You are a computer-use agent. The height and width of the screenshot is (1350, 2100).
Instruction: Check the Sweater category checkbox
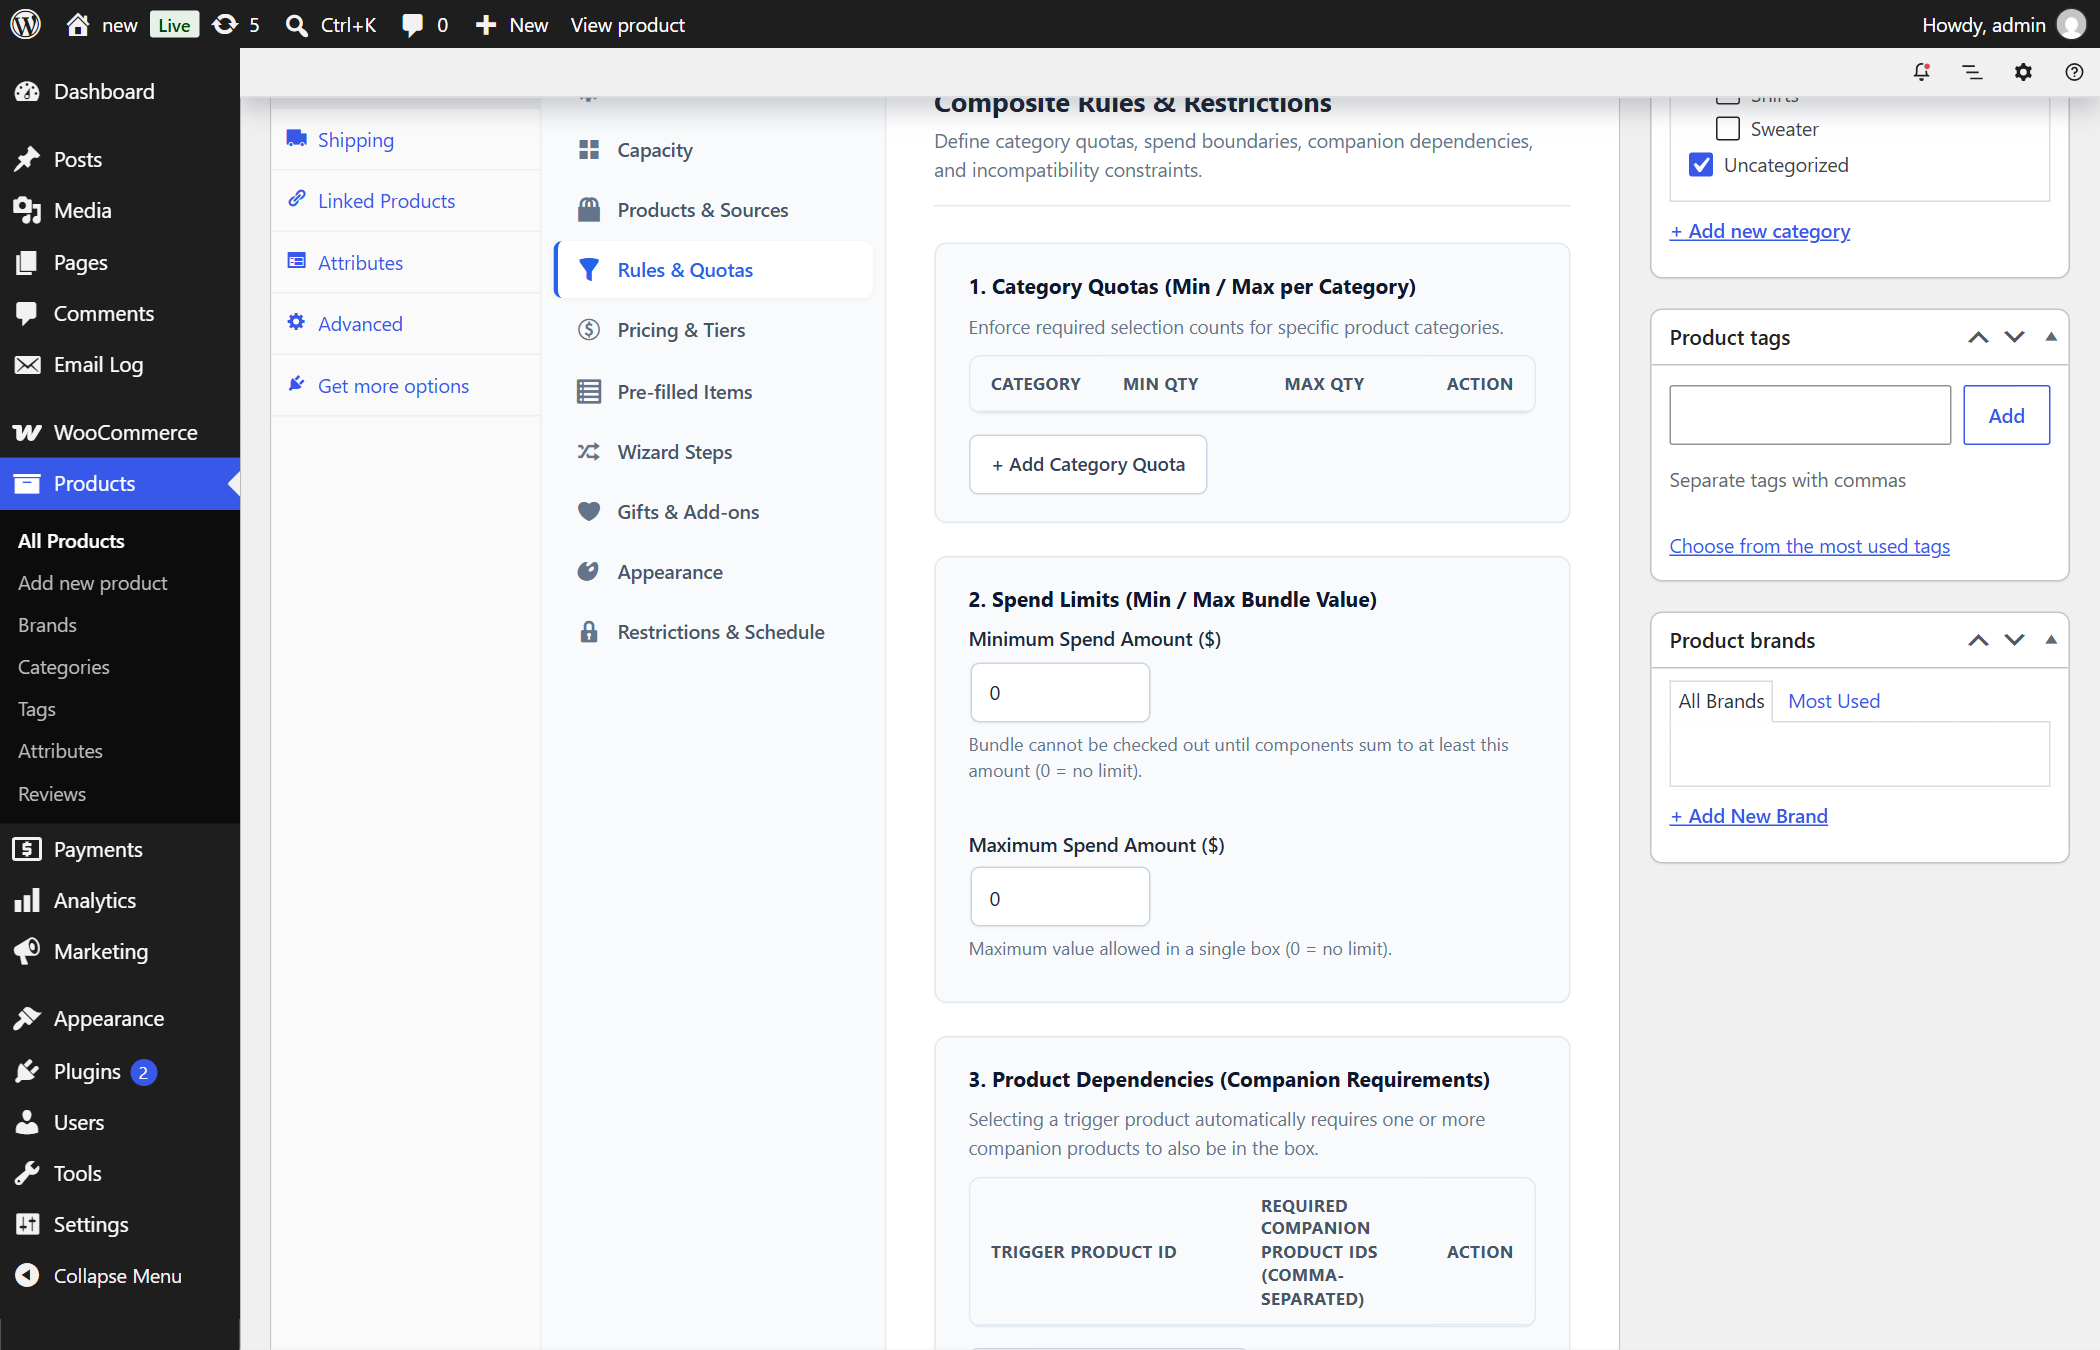[1727, 129]
